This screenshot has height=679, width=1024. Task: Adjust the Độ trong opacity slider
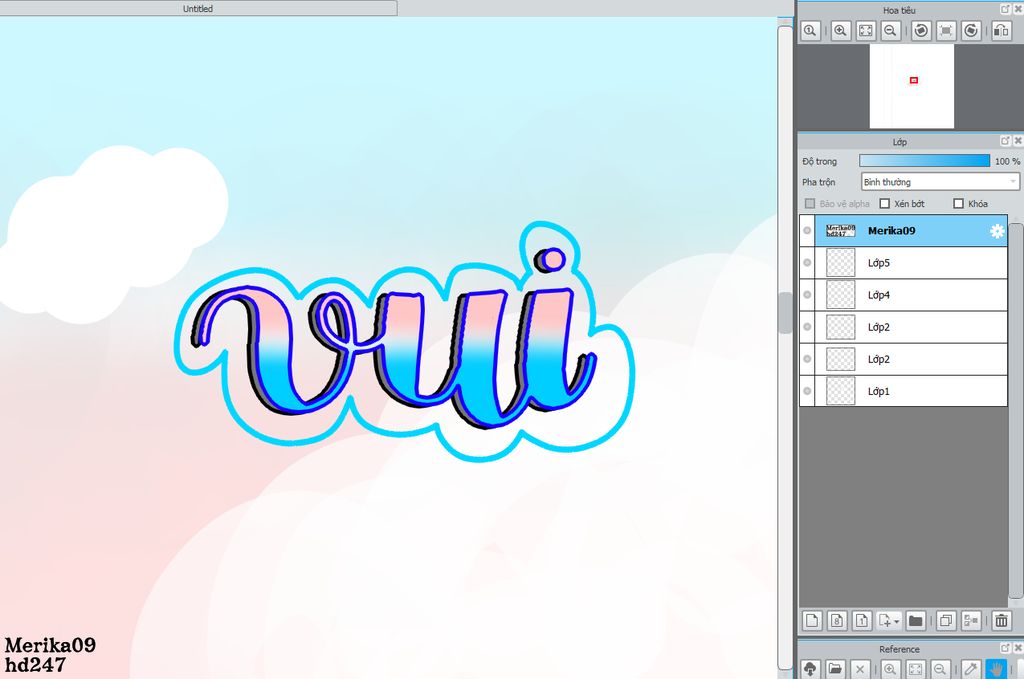coord(925,161)
